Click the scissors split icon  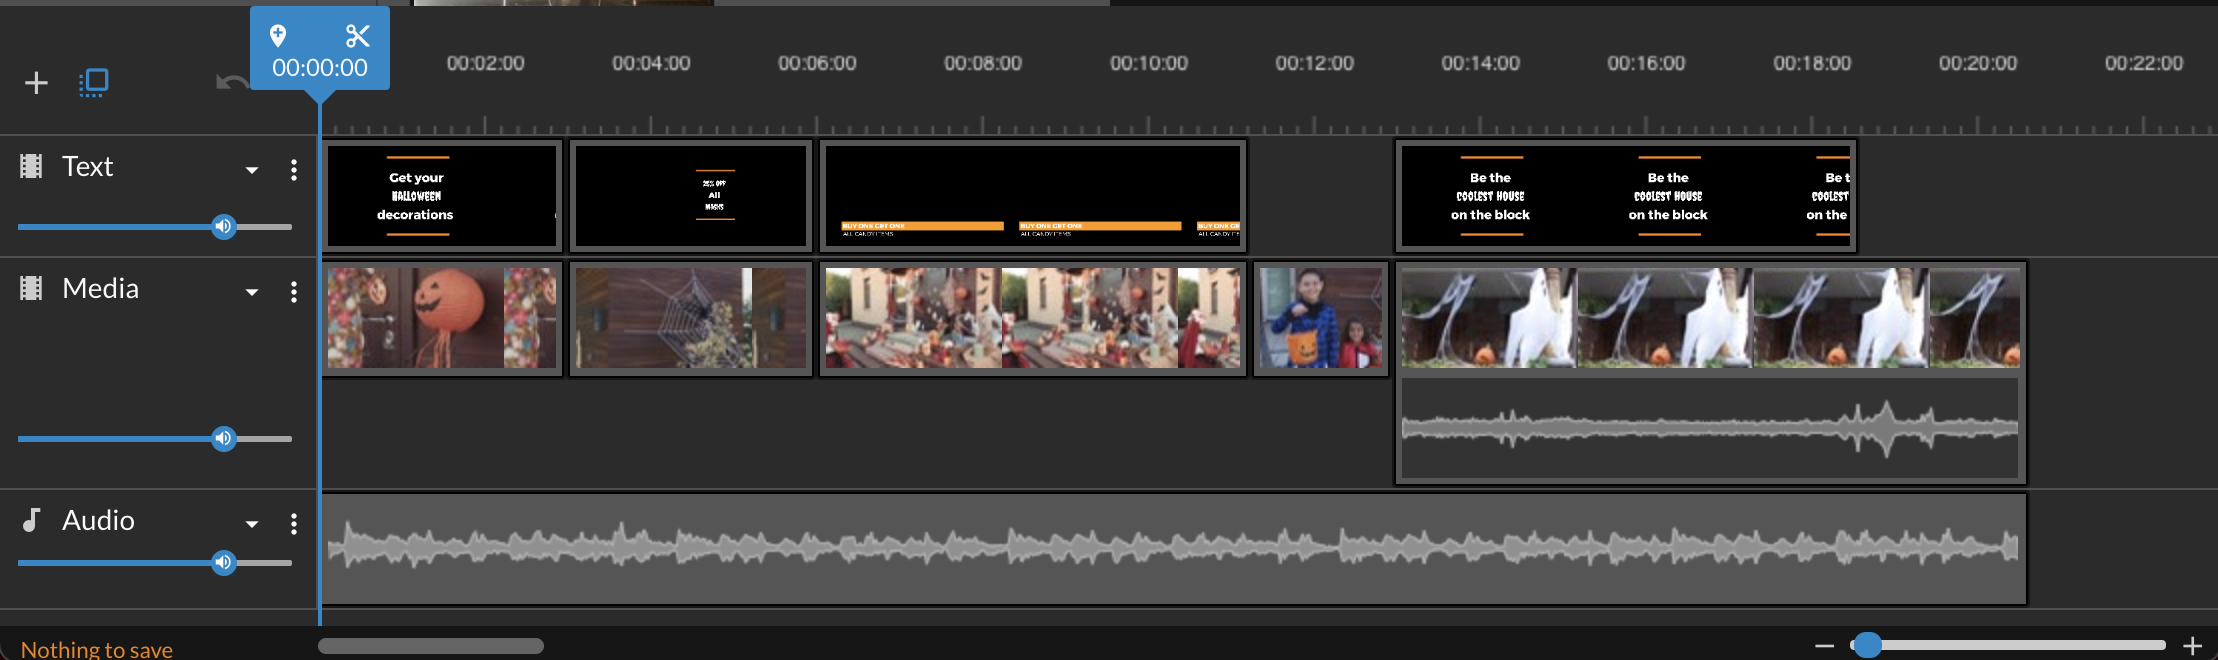tap(357, 36)
